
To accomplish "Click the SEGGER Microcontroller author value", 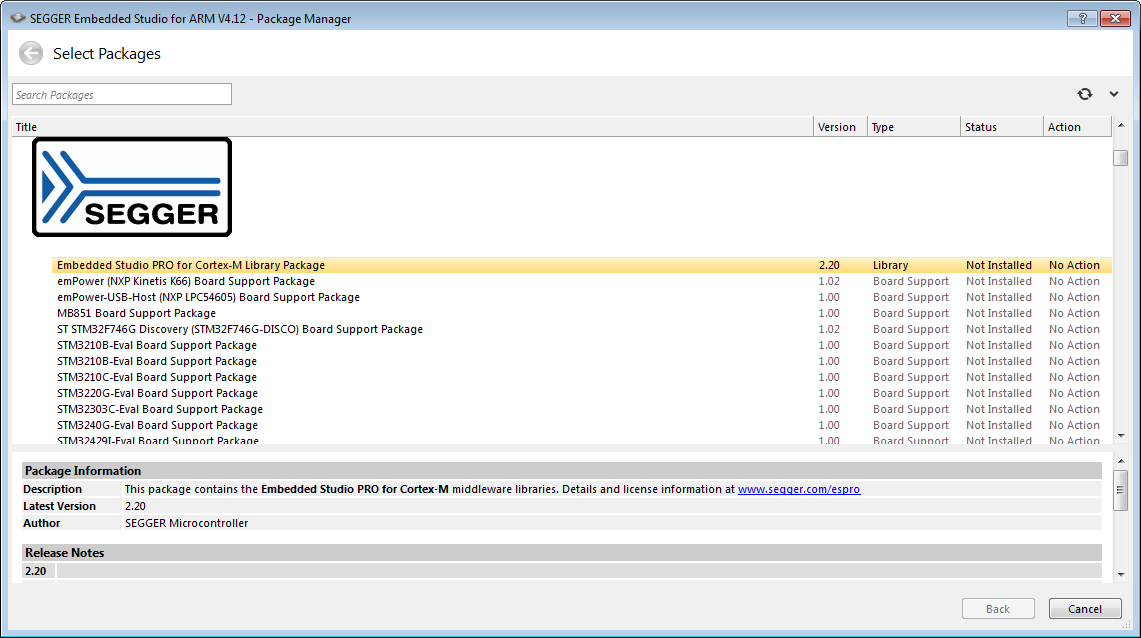I will coord(186,523).
